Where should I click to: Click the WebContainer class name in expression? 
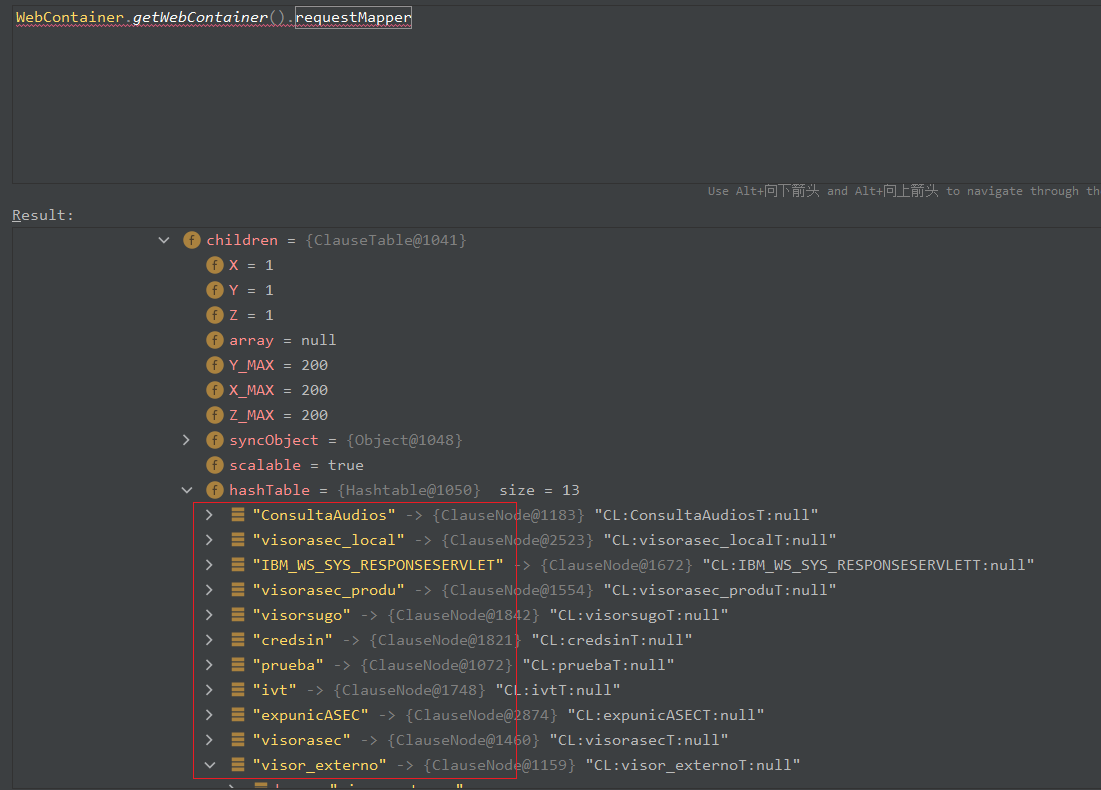pyautogui.click(x=70, y=18)
